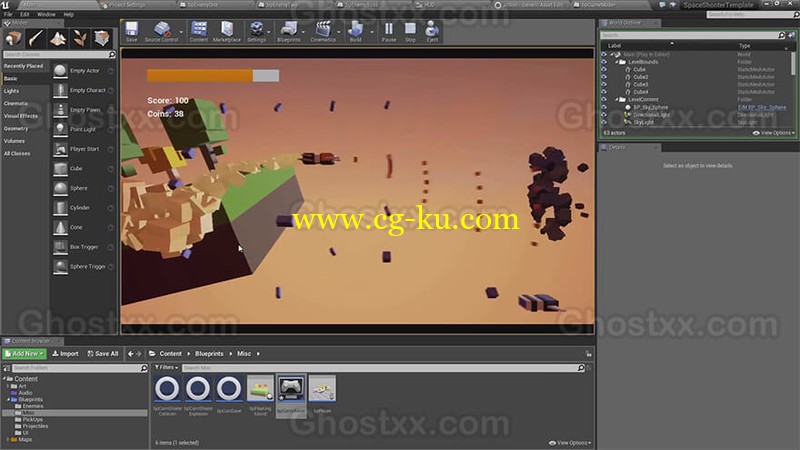Viewport: 800px width, 450px height.
Task: Click the Import button
Action: (65, 354)
